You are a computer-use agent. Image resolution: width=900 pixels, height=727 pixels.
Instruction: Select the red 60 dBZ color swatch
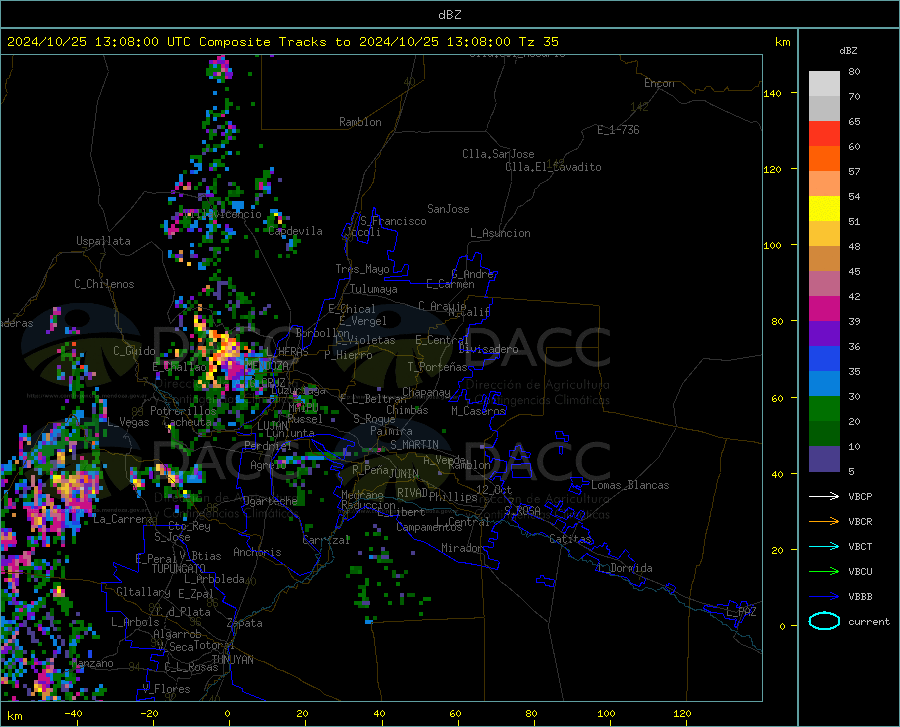pyautogui.click(x=824, y=133)
